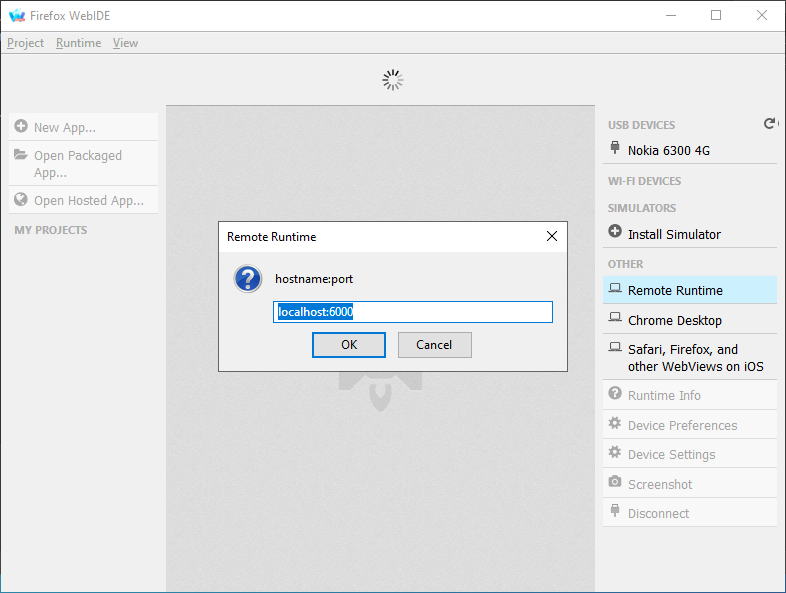Click Install Simulator text
The width and height of the screenshot is (786, 593).
(x=674, y=235)
